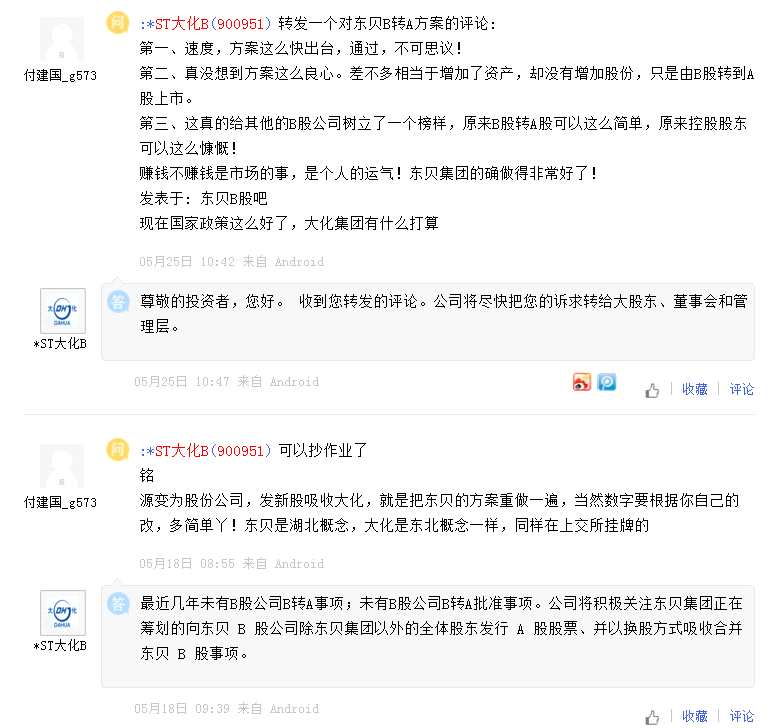Like the first answer with thumbs-up
This screenshot has width=781, height=728.
(652, 390)
